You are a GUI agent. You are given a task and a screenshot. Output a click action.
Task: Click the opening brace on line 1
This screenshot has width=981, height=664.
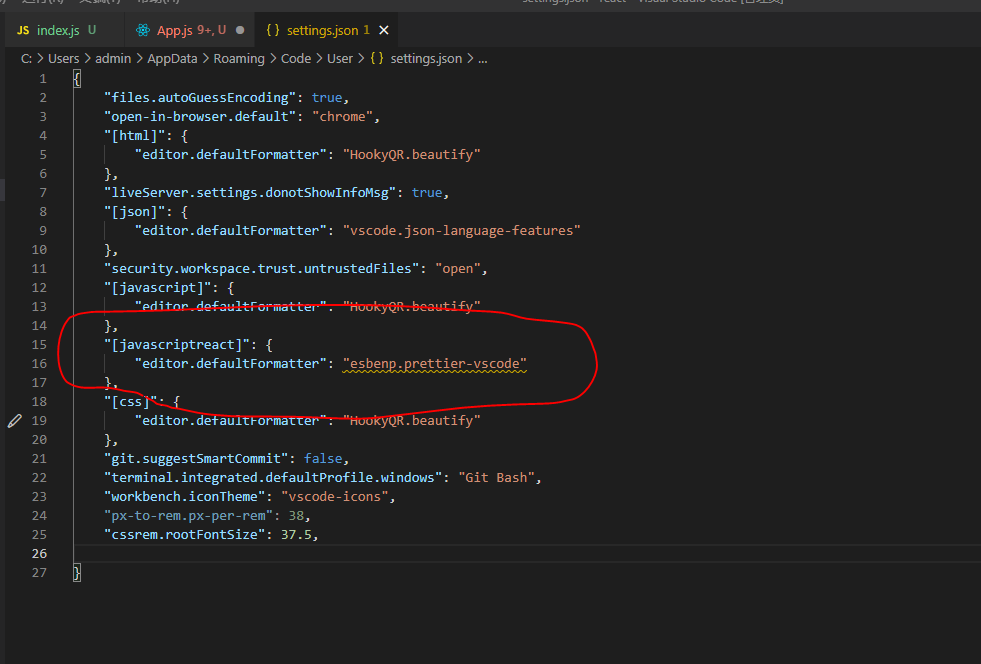[x=77, y=79]
